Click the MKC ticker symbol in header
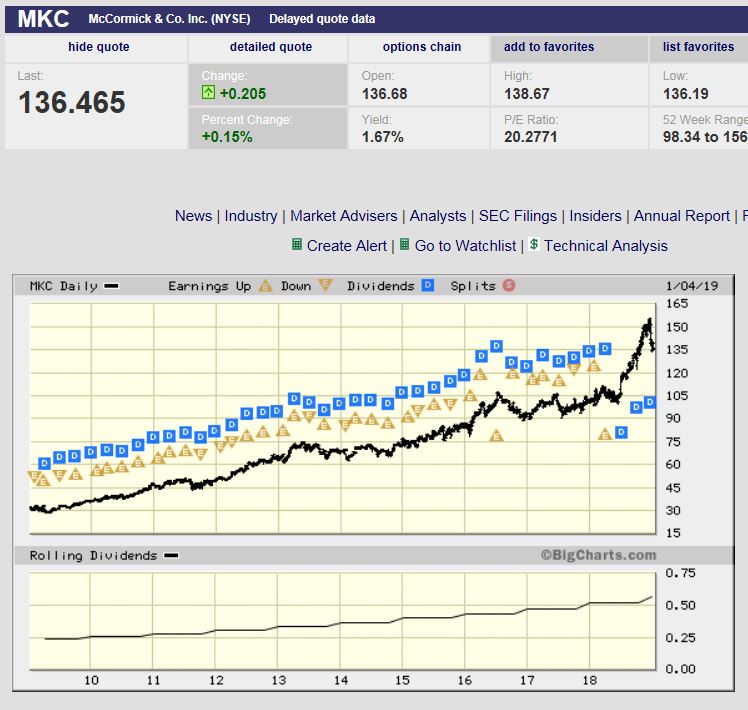748x710 pixels. [x=43, y=19]
